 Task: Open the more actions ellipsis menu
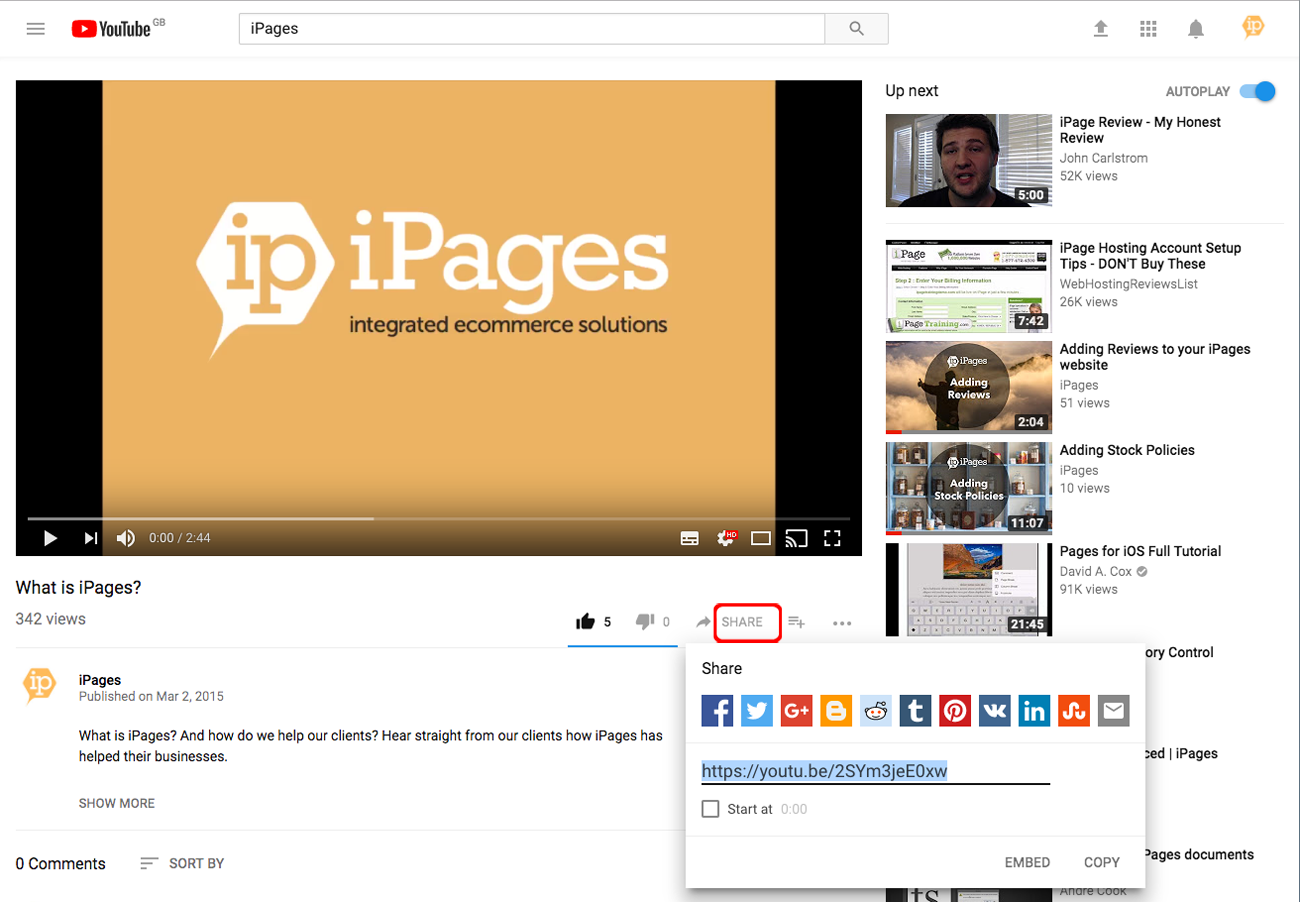point(842,623)
